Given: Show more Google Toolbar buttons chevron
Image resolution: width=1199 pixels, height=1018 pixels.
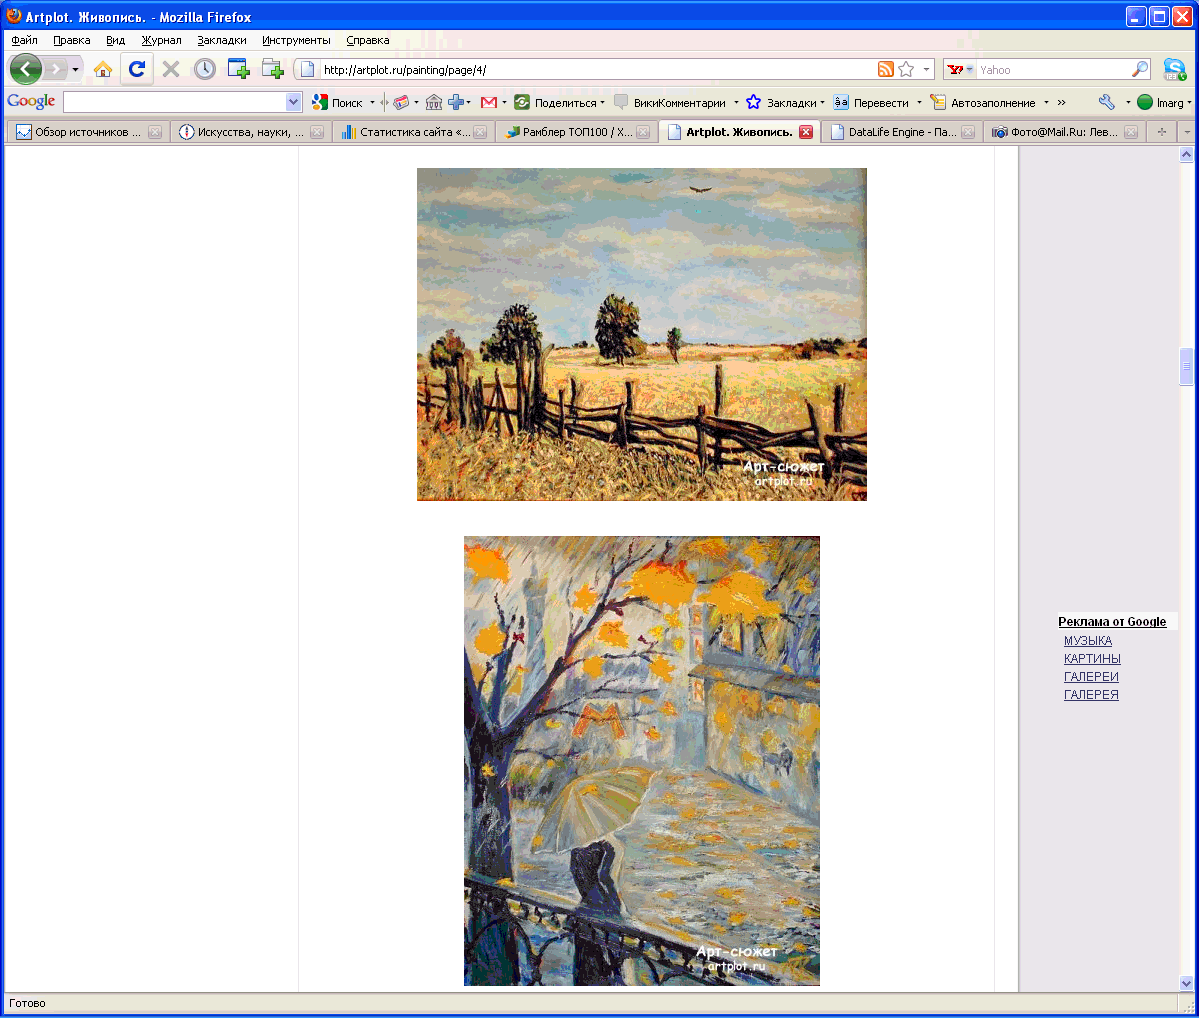Looking at the screenshot, I should click(1061, 102).
